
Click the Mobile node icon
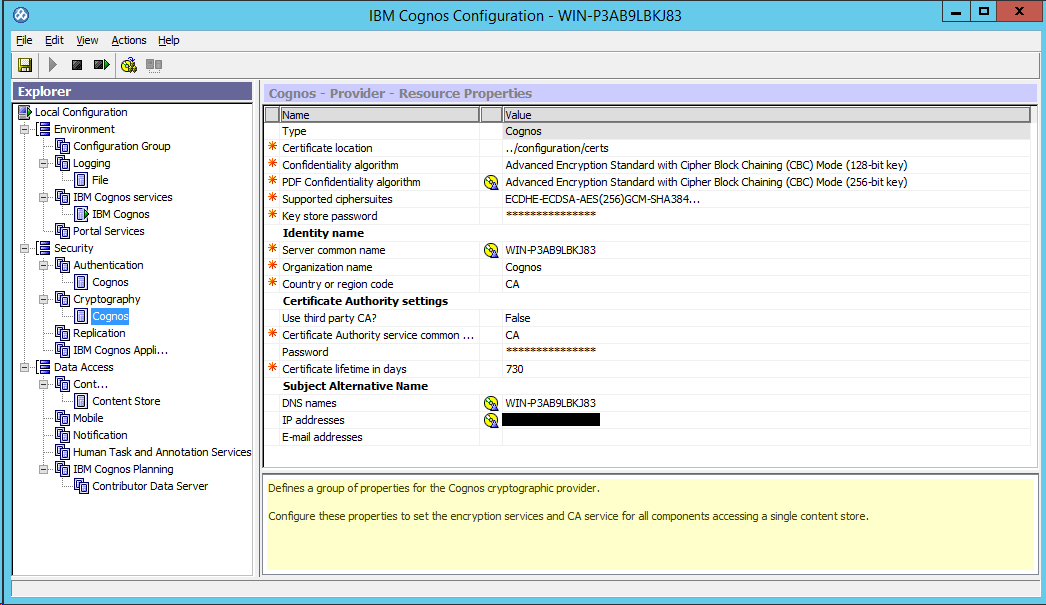coord(63,418)
